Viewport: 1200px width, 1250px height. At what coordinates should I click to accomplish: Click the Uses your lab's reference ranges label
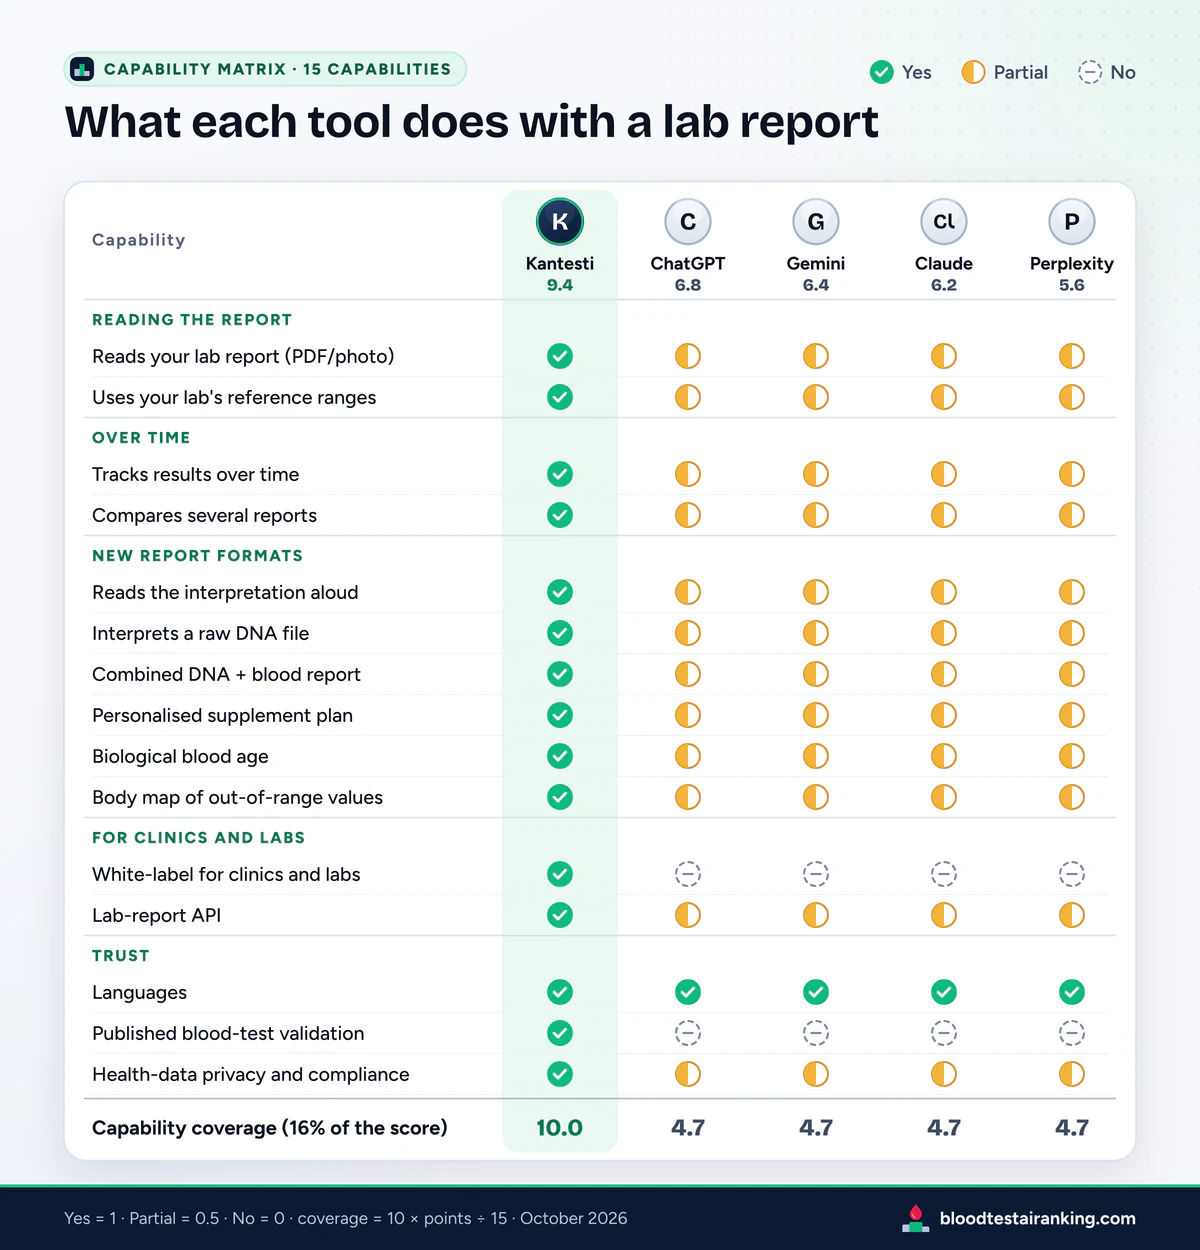click(x=234, y=397)
